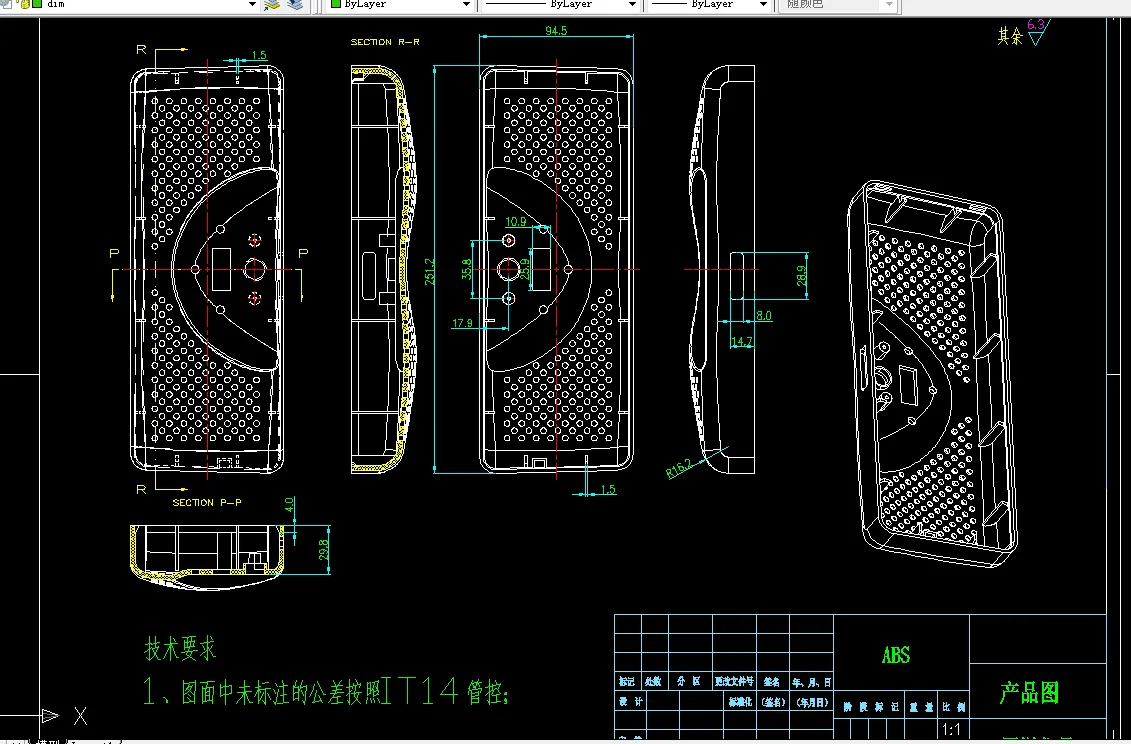Viewport: 1131px width, 744px height.
Task: Select the isometric 3D view of the cover
Action: [x=932, y=372]
